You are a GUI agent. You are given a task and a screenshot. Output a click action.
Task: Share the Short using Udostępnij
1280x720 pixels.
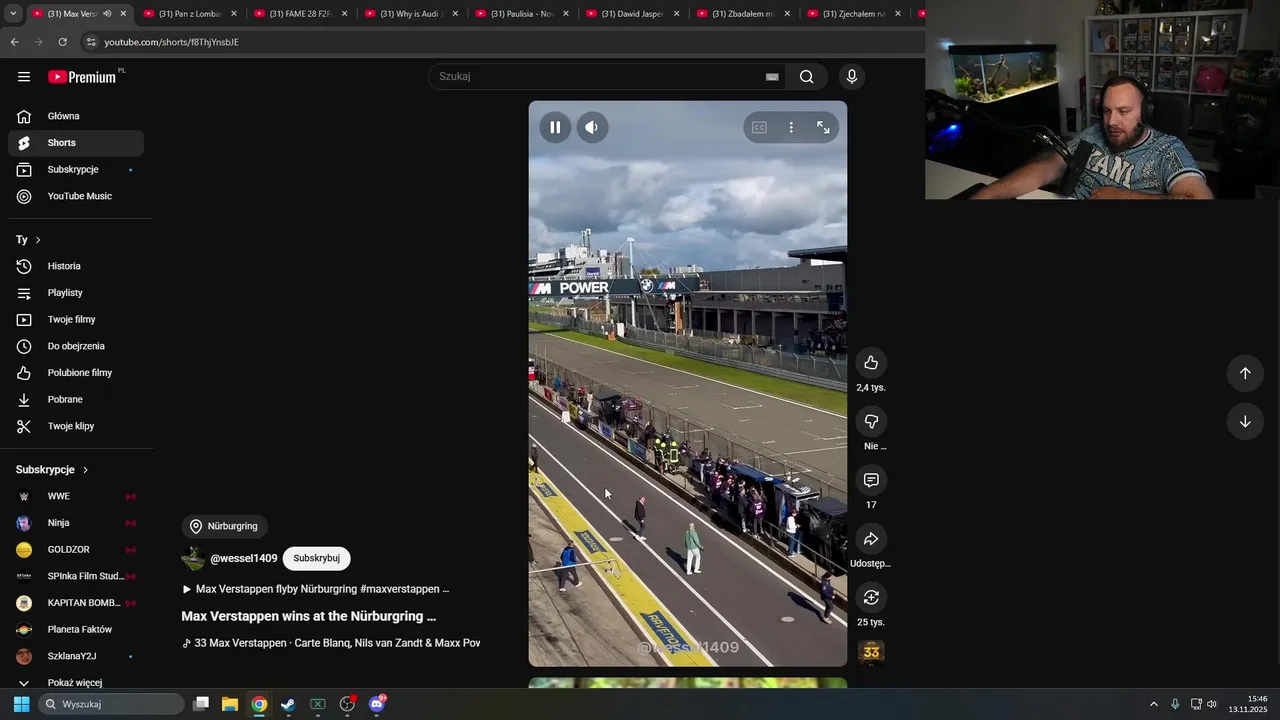[x=871, y=539]
